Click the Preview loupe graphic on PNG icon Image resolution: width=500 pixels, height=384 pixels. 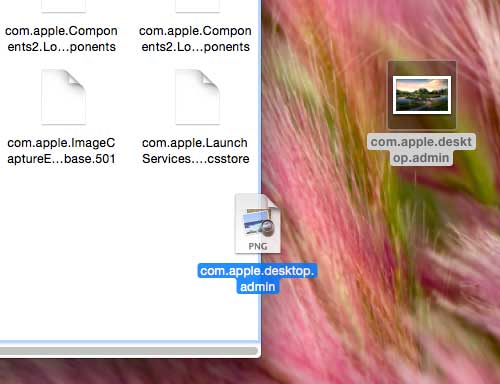point(266,227)
